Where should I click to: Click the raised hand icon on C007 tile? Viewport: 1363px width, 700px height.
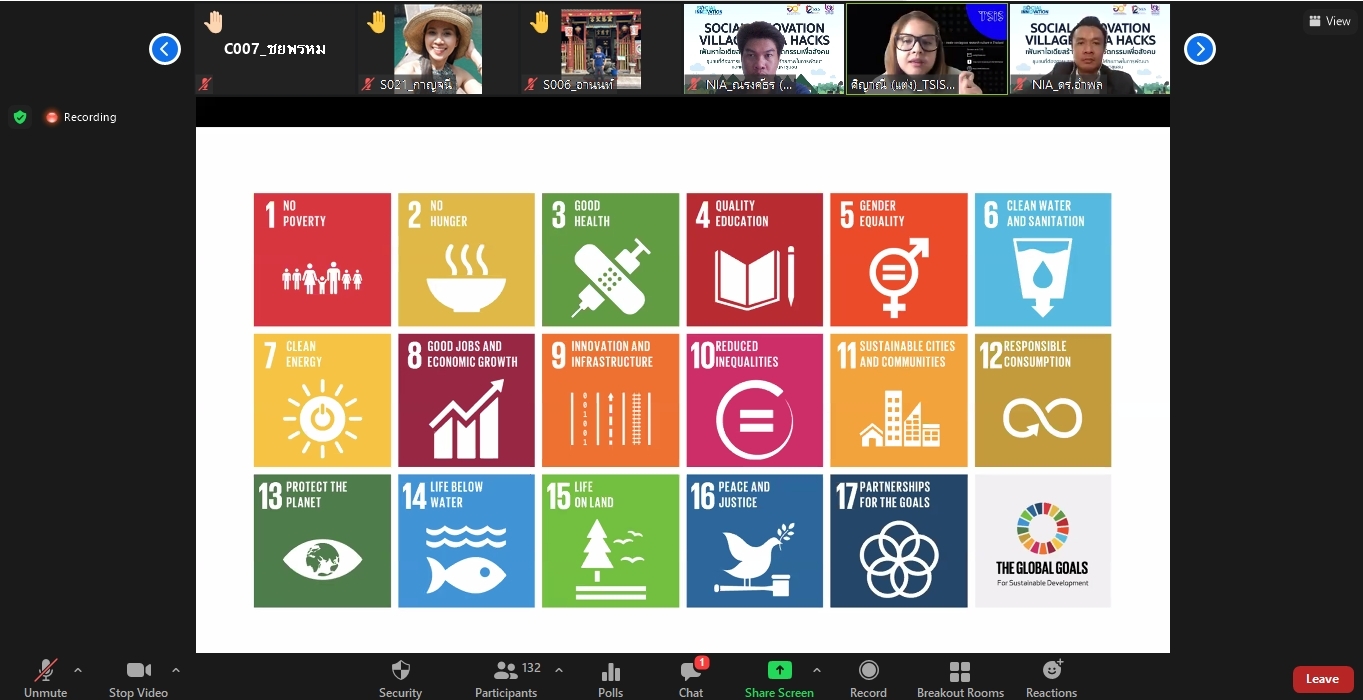pyautogui.click(x=214, y=22)
